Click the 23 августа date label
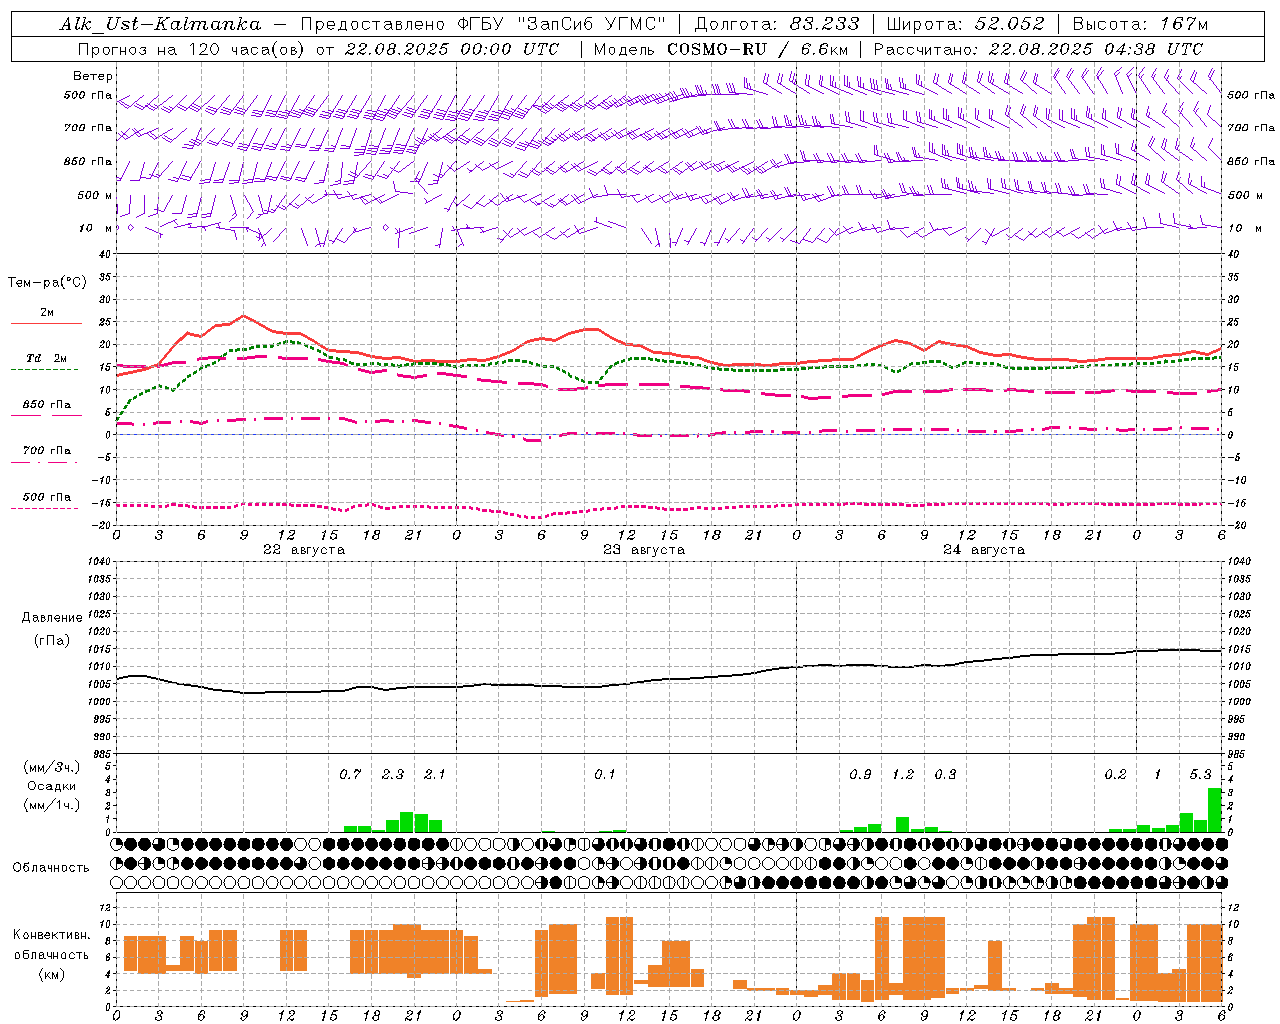 click(x=644, y=550)
